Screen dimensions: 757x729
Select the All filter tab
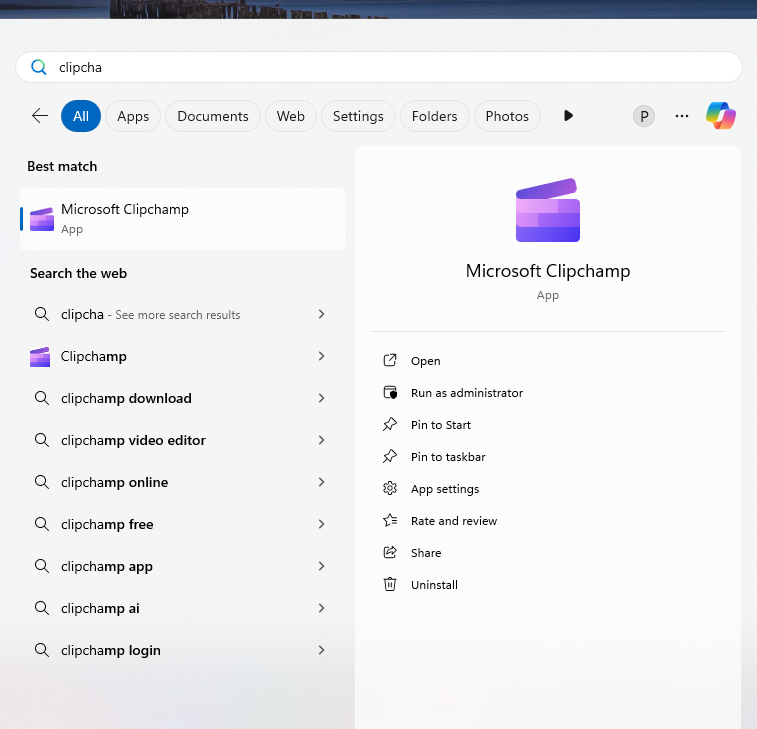click(x=81, y=116)
